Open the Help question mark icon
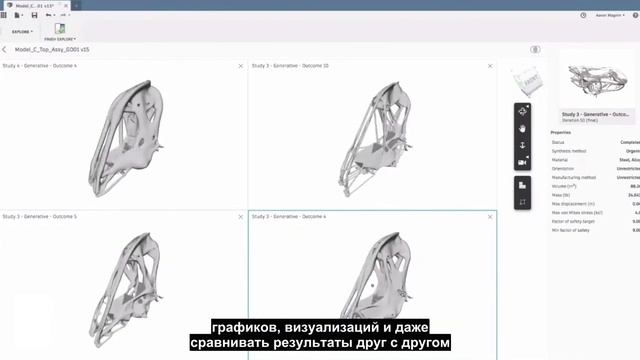This screenshot has width=640, height=360. [x=636, y=15]
